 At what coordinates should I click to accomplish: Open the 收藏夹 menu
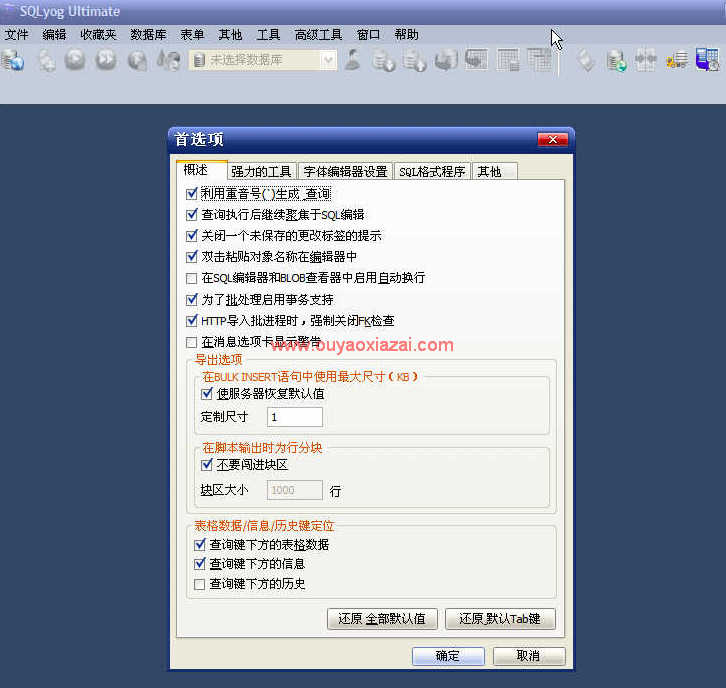point(98,35)
